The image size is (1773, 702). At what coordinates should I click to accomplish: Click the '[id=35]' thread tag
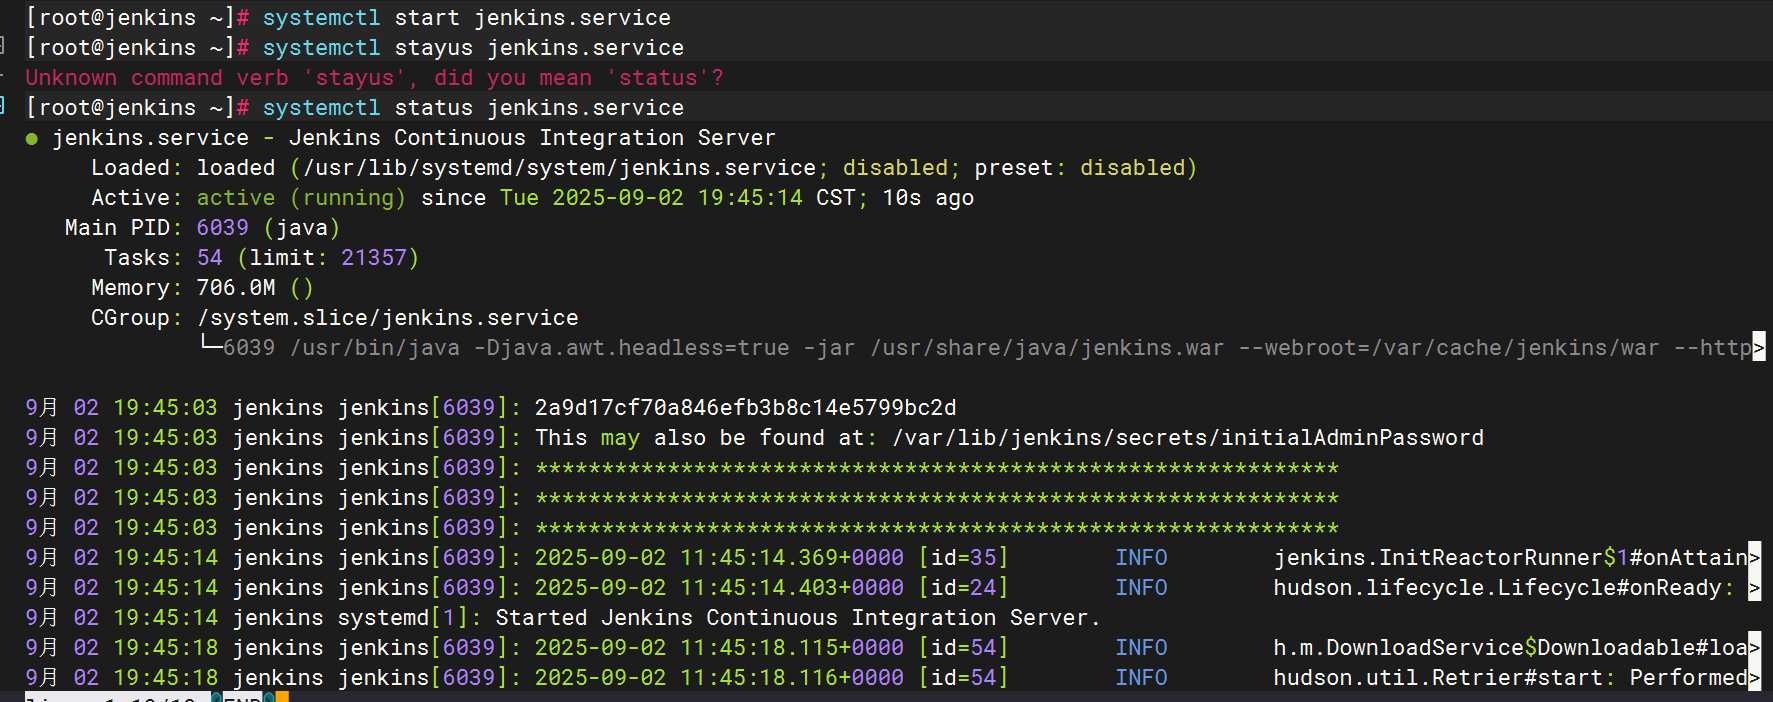[963, 558]
